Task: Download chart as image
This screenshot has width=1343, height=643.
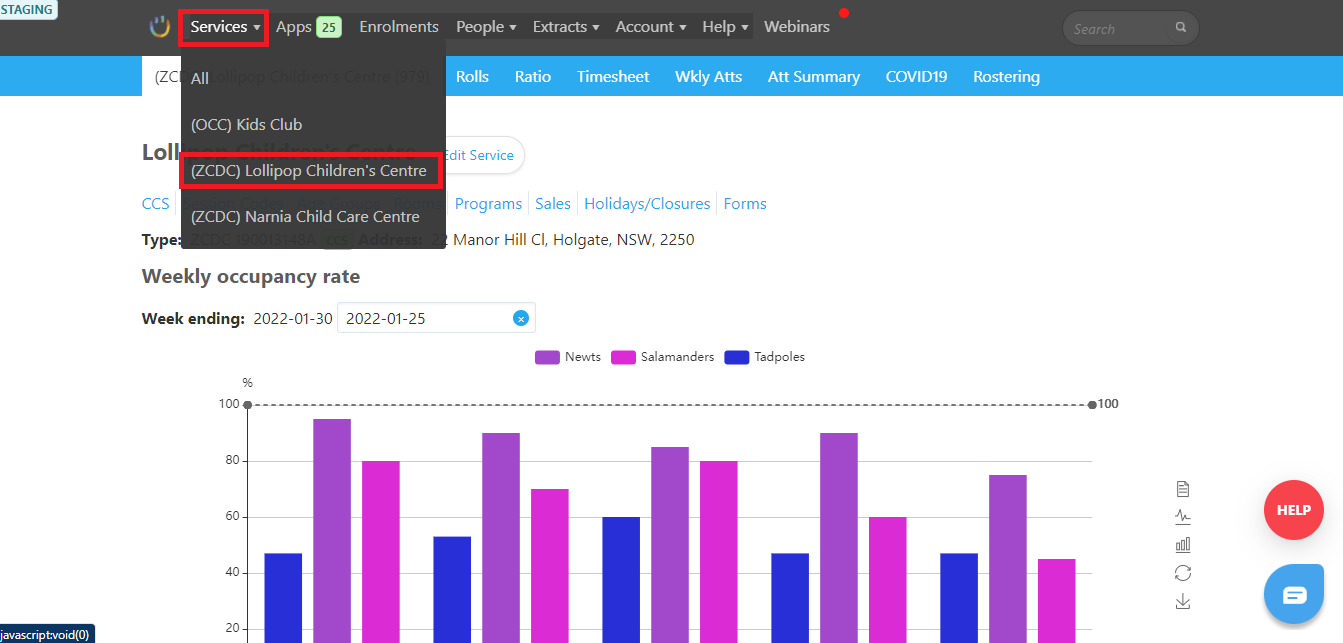Action: click(x=1183, y=601)
